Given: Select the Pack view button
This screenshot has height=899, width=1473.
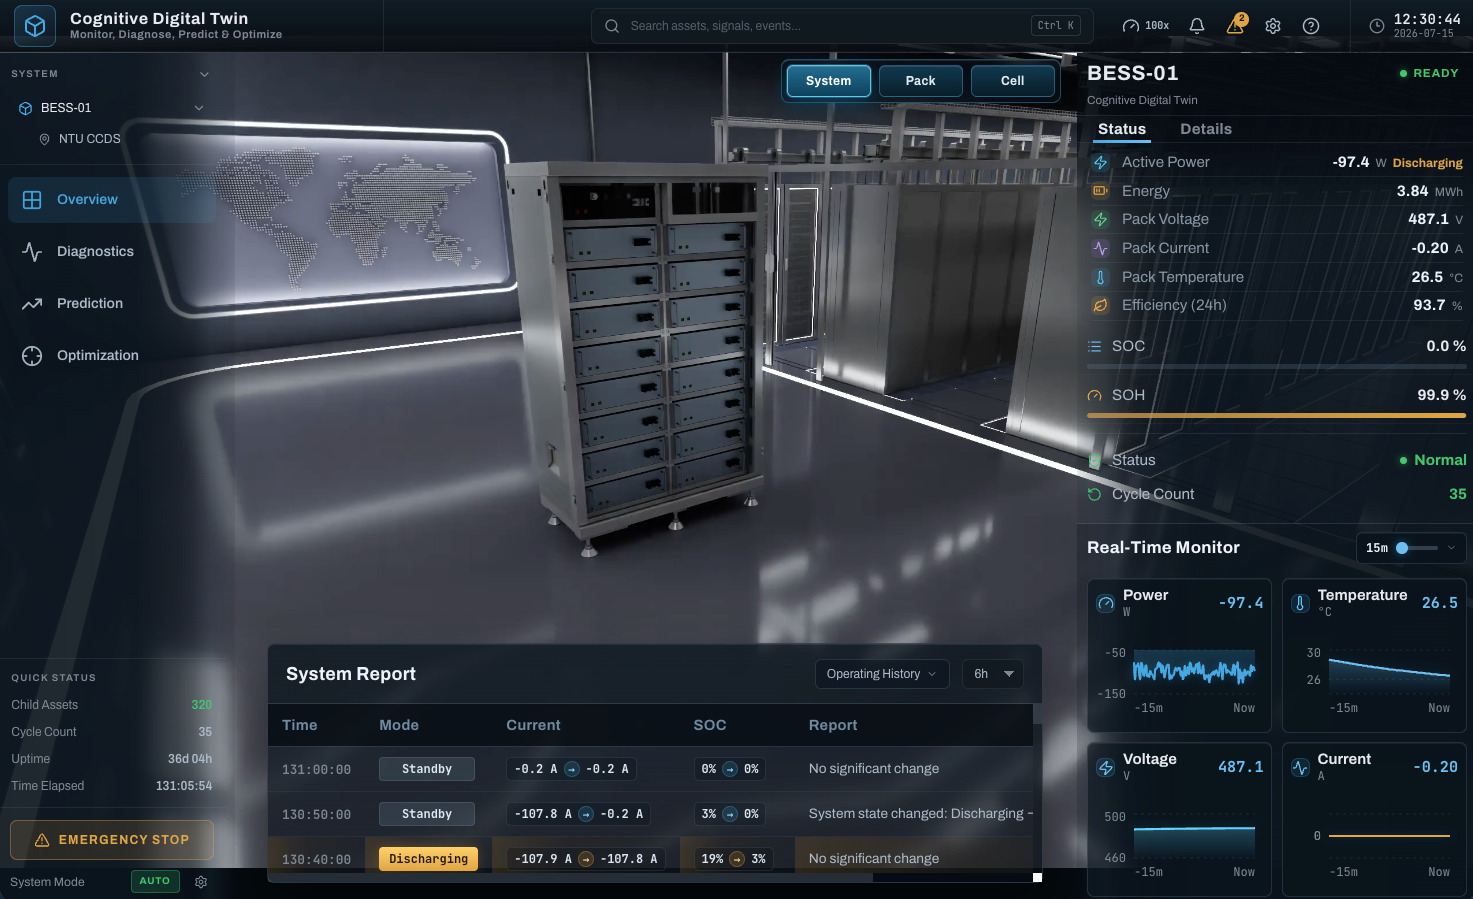Looking at the screenshot, I should (921, 81).
